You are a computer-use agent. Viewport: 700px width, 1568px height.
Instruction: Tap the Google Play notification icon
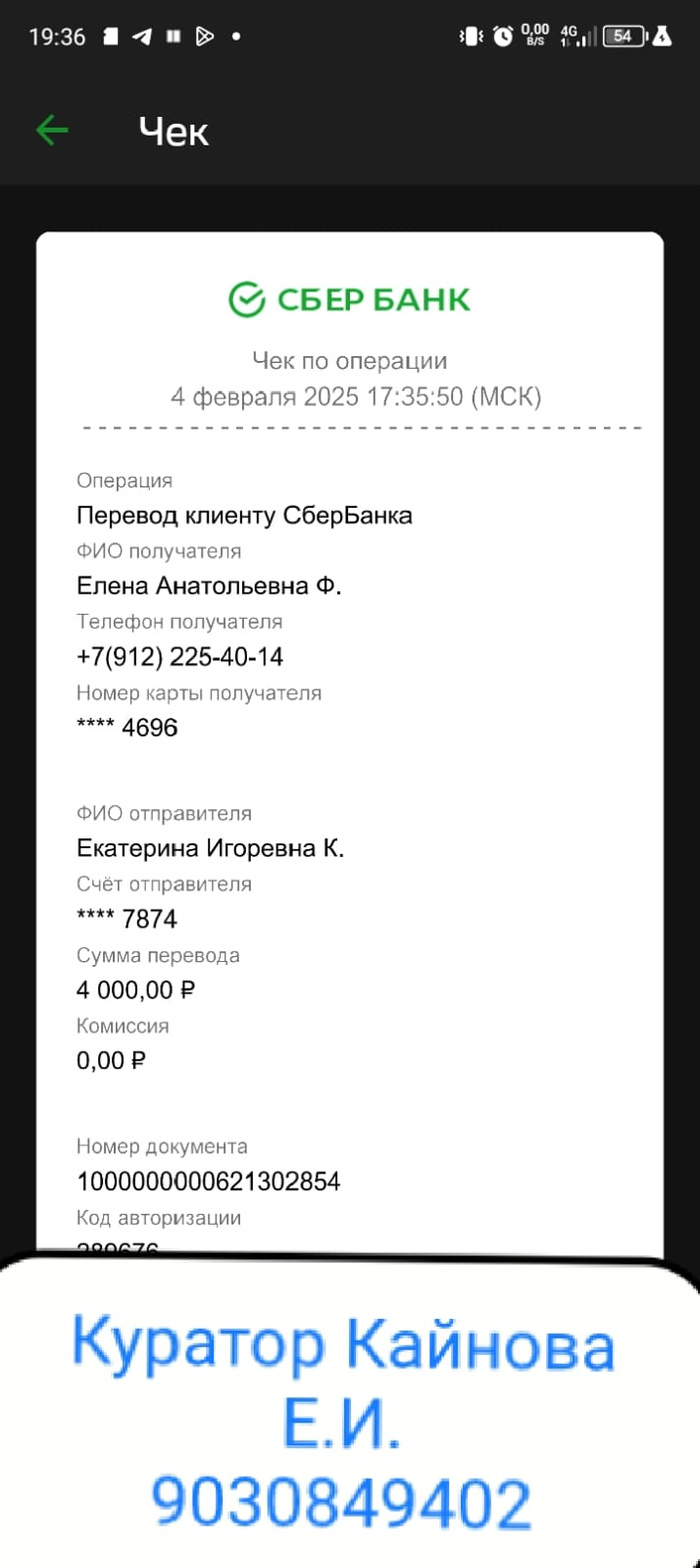point(204,37)
